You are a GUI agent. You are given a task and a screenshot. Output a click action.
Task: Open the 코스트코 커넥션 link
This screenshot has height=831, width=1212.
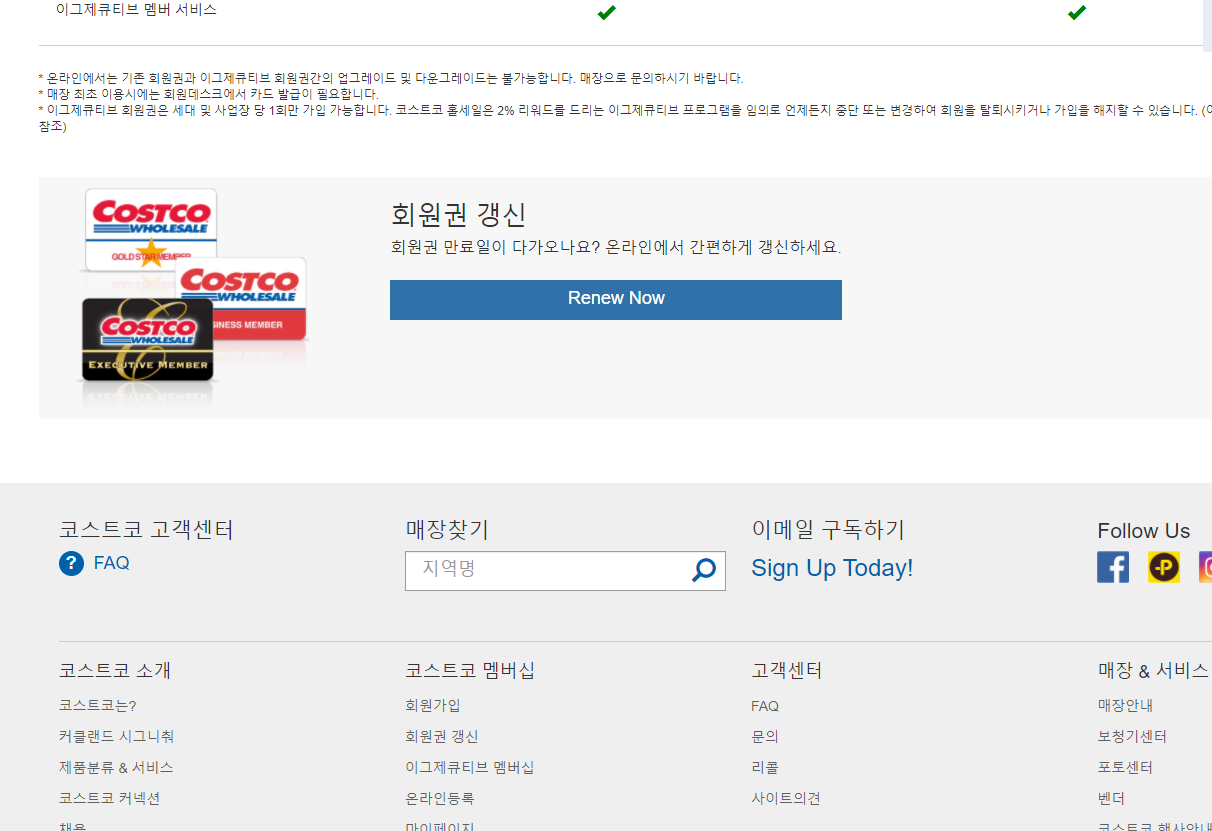point(109,798)
